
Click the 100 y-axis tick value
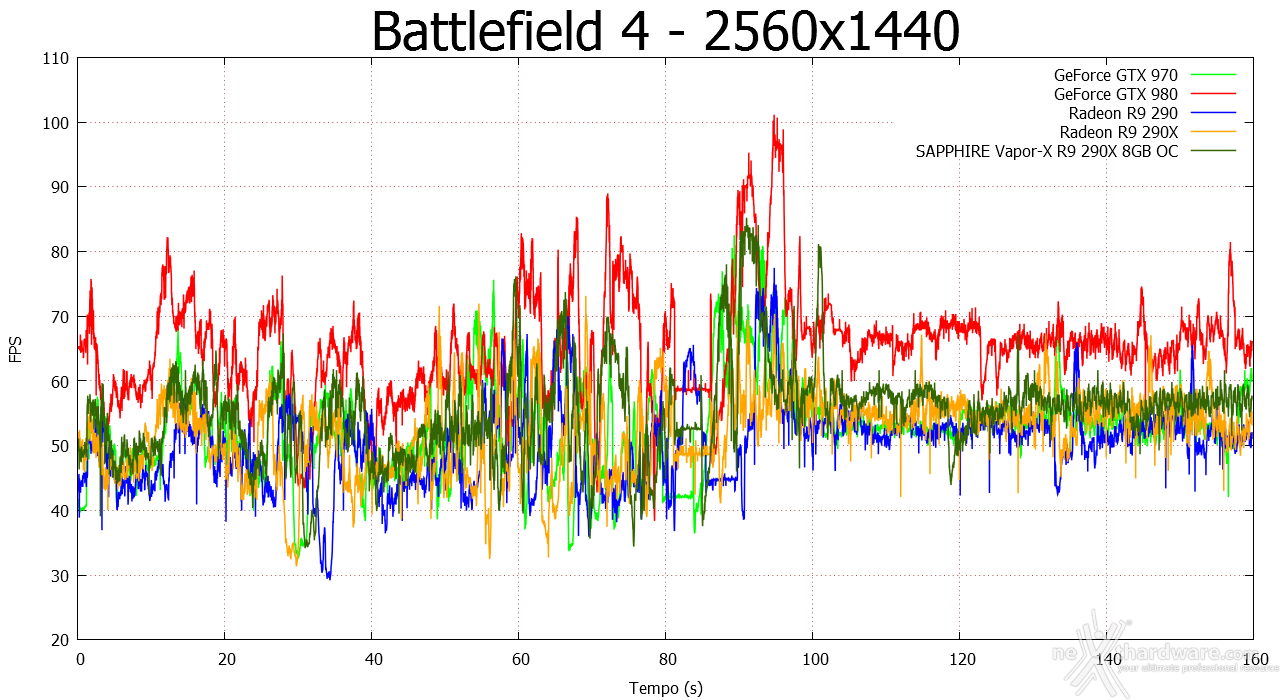(x=56, y=123)
